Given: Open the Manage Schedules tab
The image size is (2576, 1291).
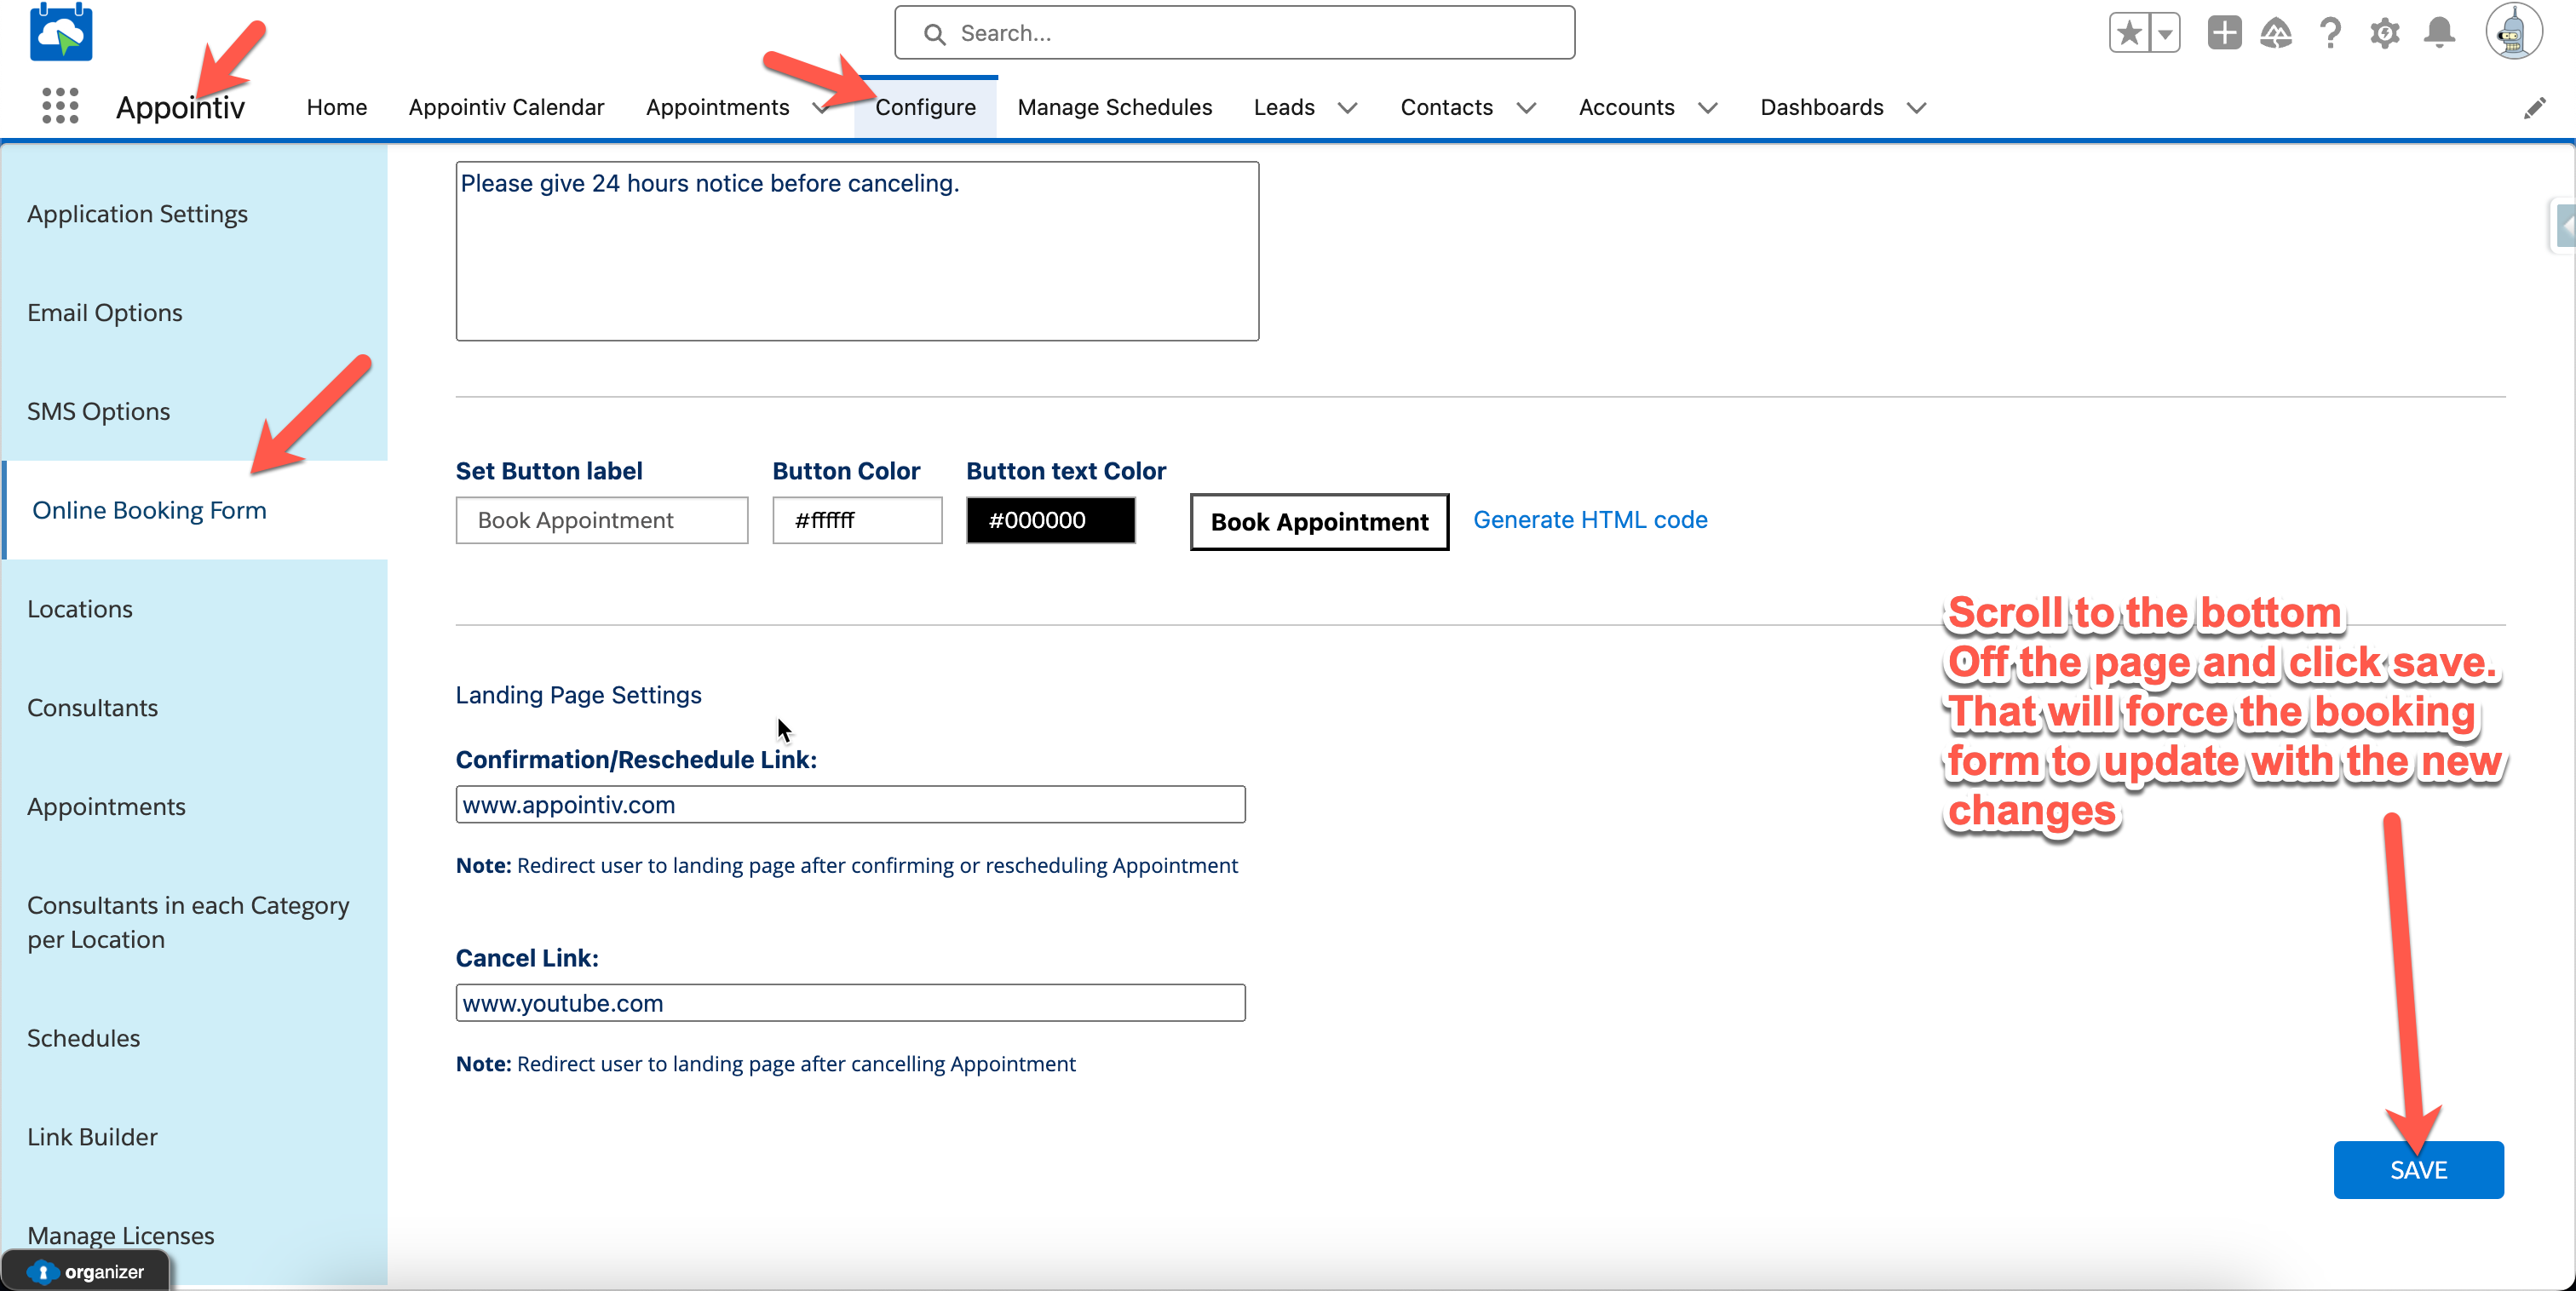Looking at the screenshot, I should pos(1114,107).
